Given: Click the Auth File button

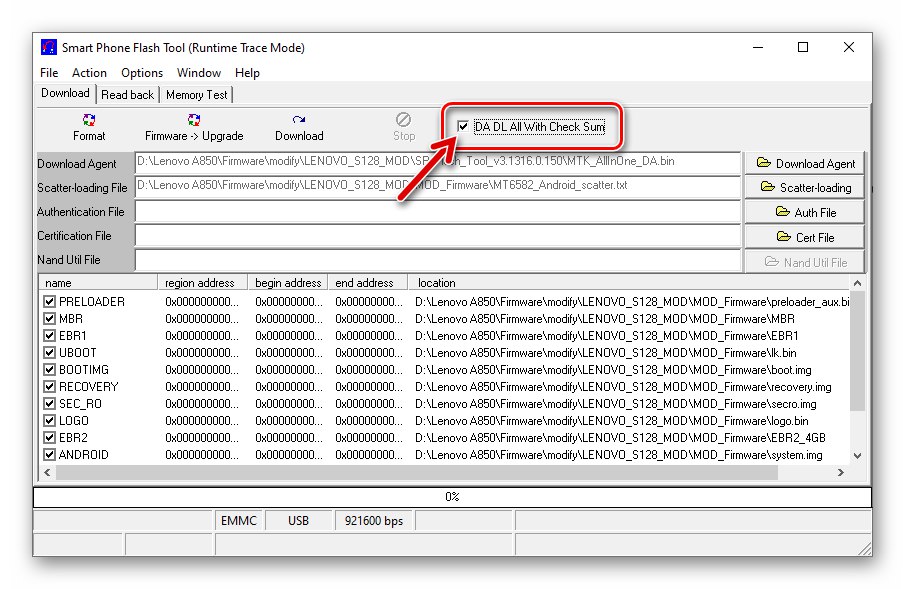Looking at the screenshot, I should (805, 212).
